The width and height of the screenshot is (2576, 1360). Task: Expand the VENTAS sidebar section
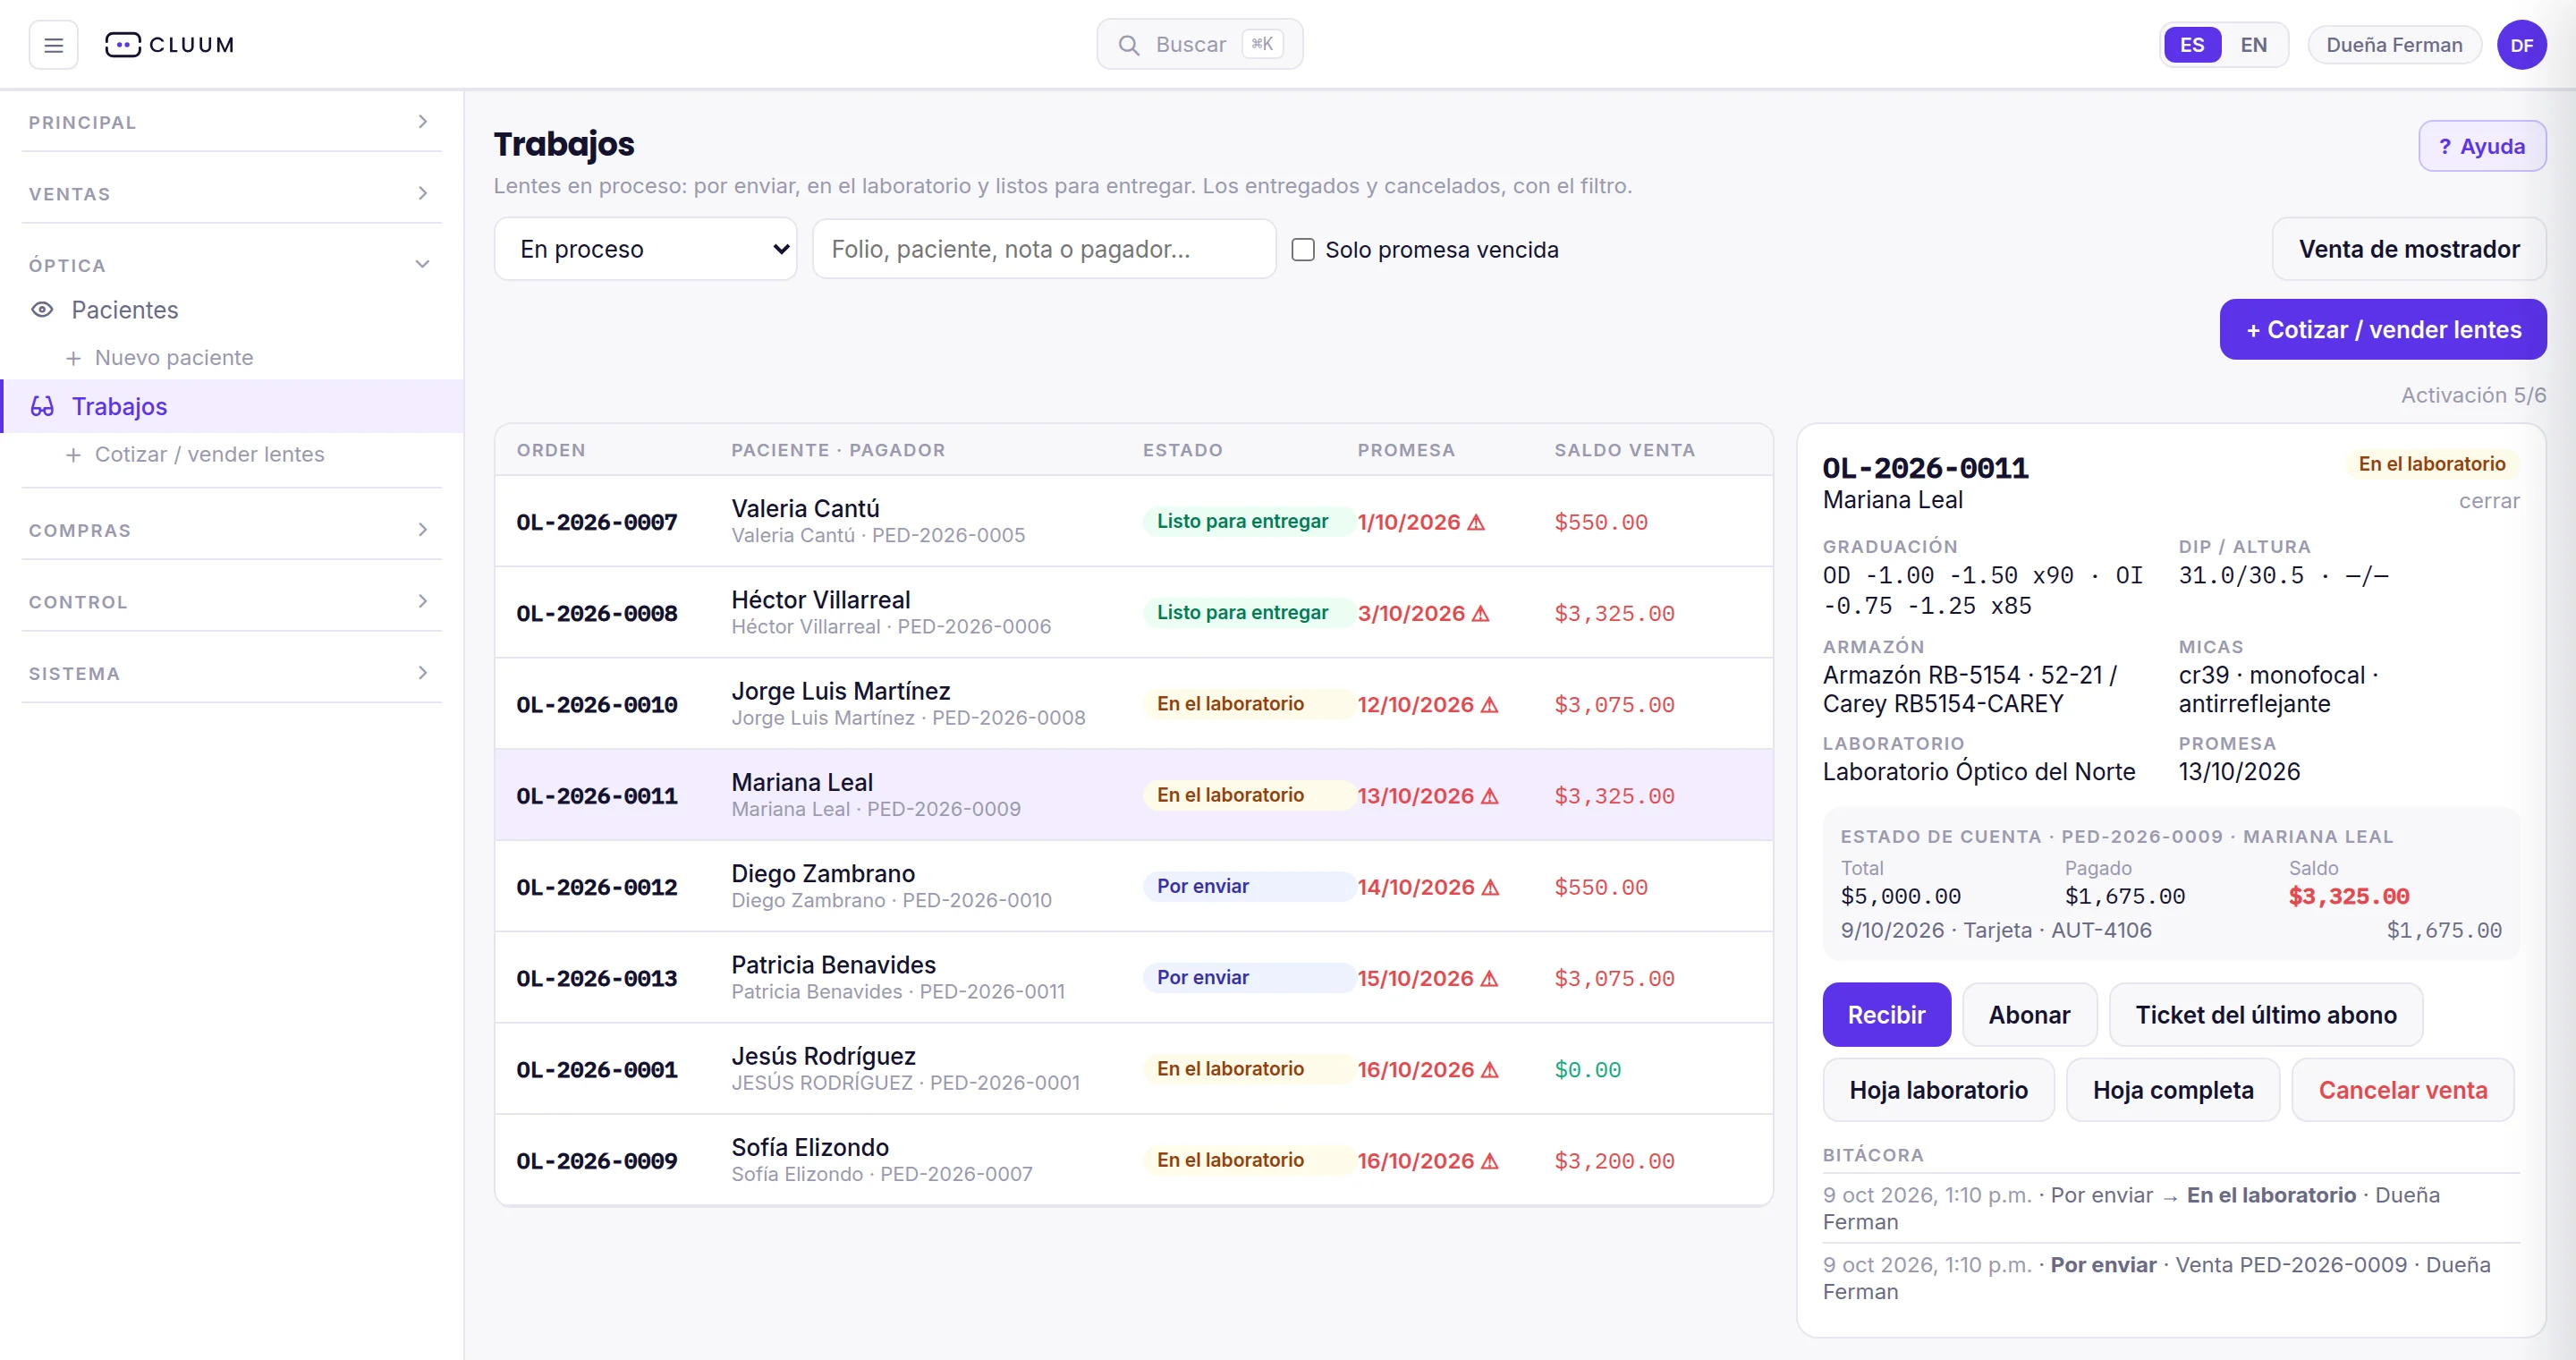click(231, 193)
